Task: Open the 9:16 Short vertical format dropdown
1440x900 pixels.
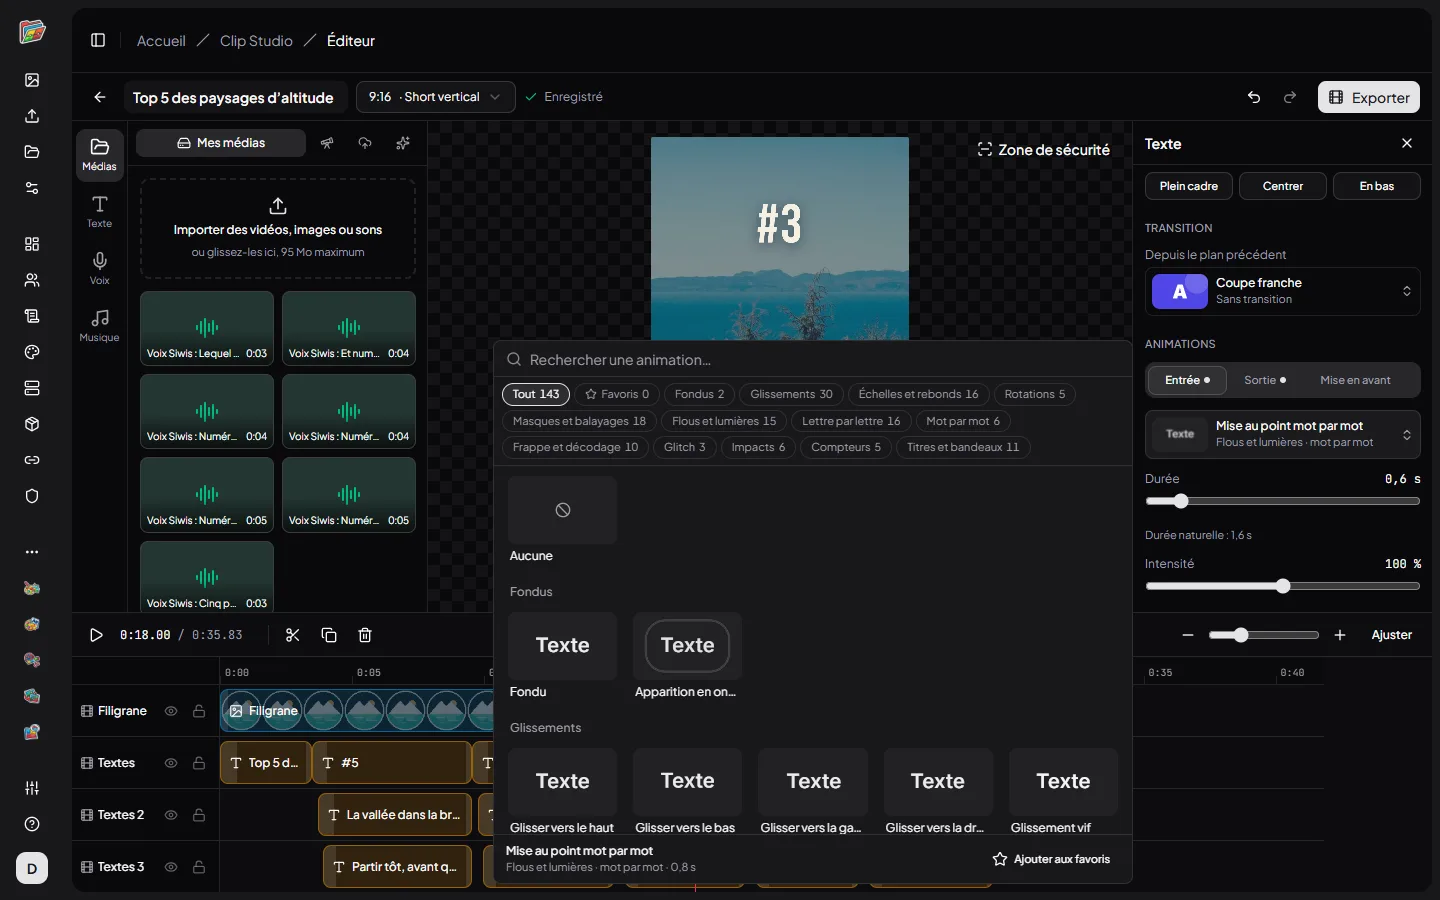Action: (436, 97)
